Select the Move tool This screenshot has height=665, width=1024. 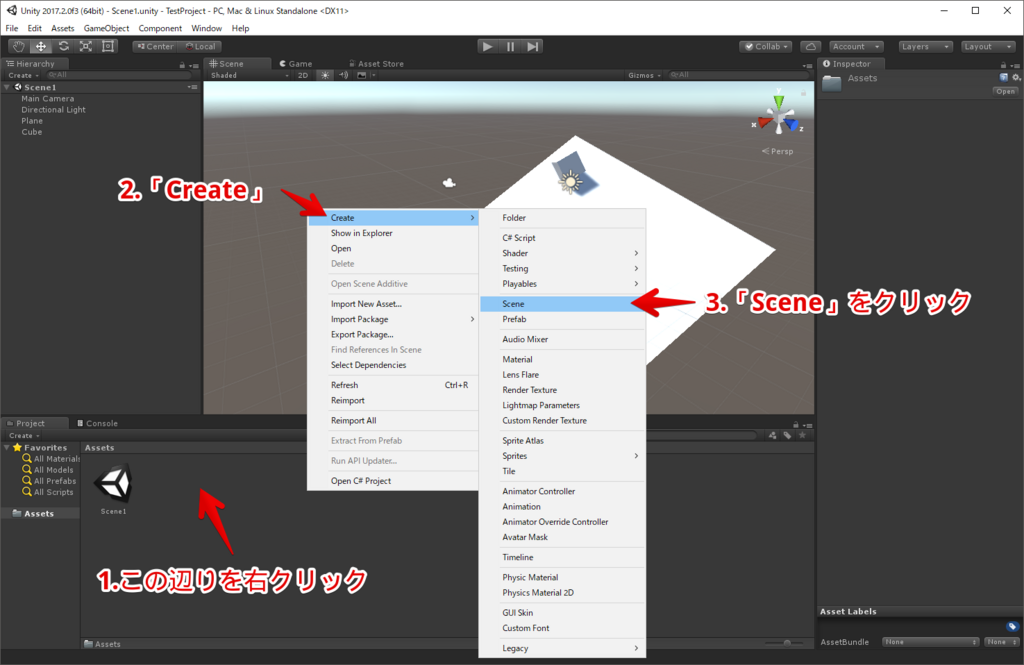coord(40,46)
